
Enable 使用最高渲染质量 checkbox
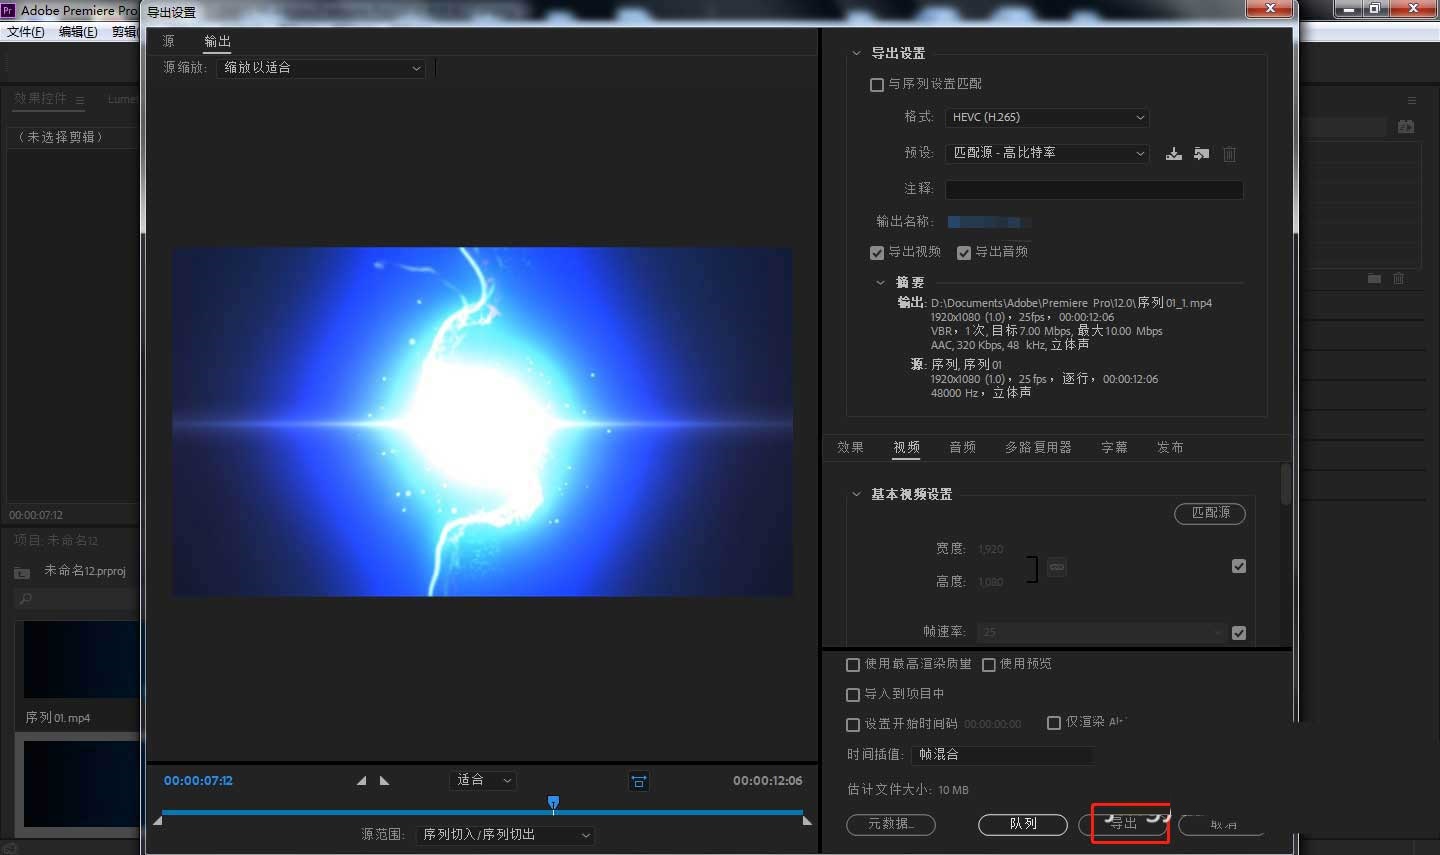coord(852,664)
